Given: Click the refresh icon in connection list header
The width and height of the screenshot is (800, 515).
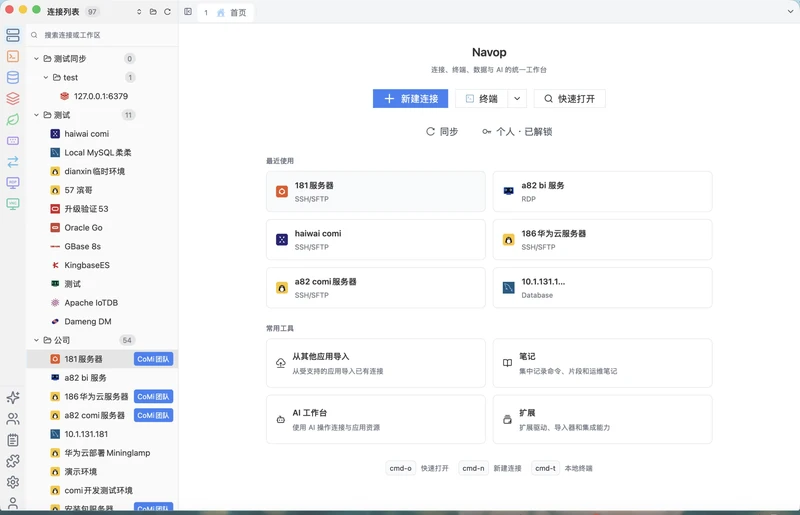Looking at the screenshot, I should [167, 11].
